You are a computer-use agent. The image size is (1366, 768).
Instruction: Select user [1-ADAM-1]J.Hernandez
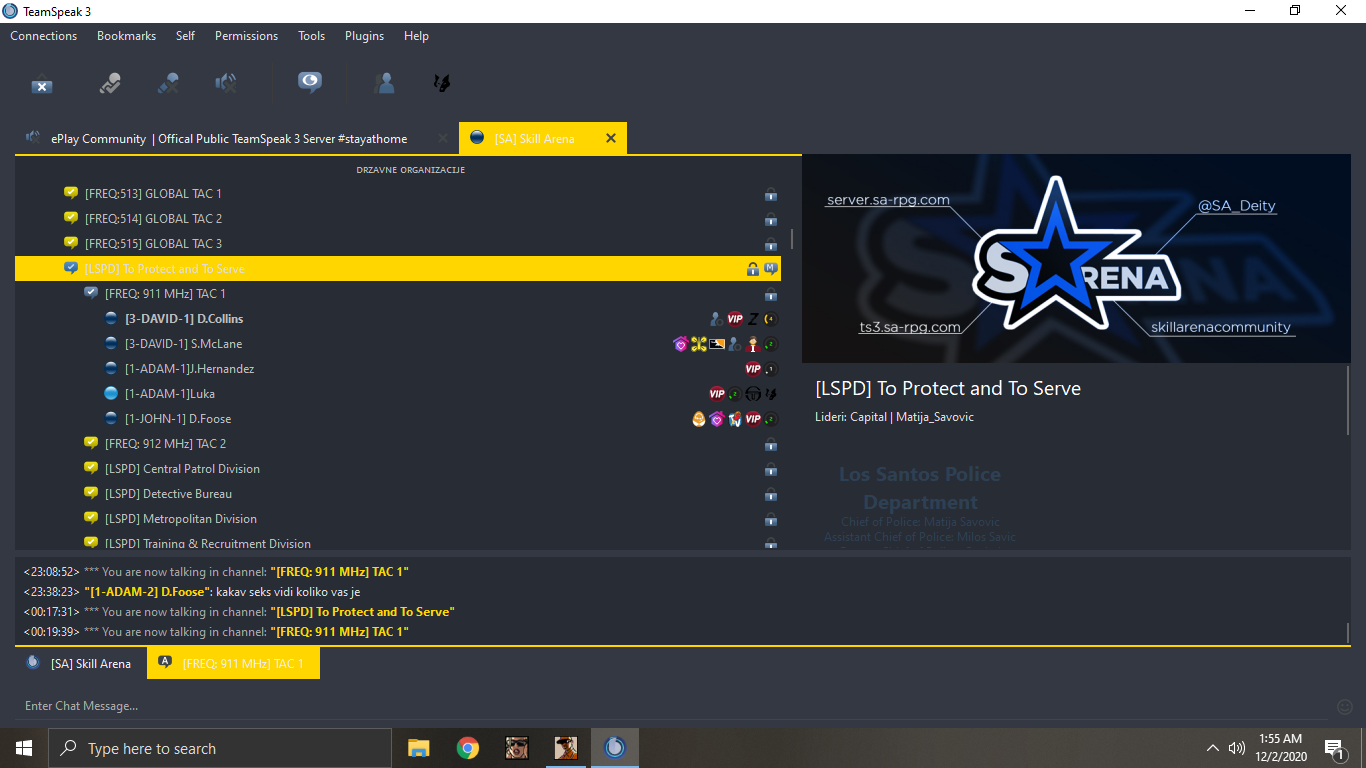189,368
